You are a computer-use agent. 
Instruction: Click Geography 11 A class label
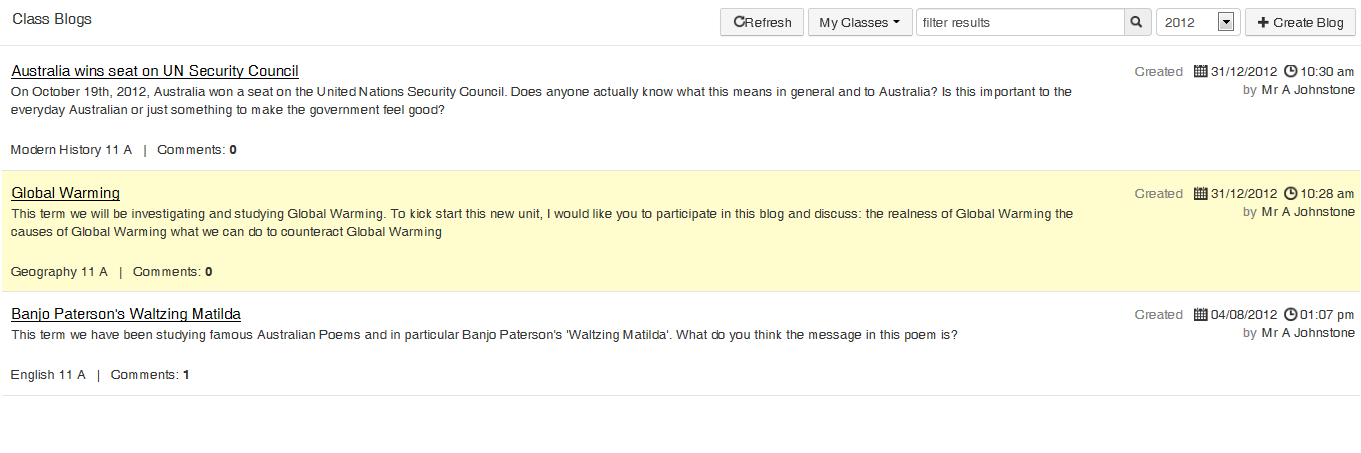click(59, 272)
